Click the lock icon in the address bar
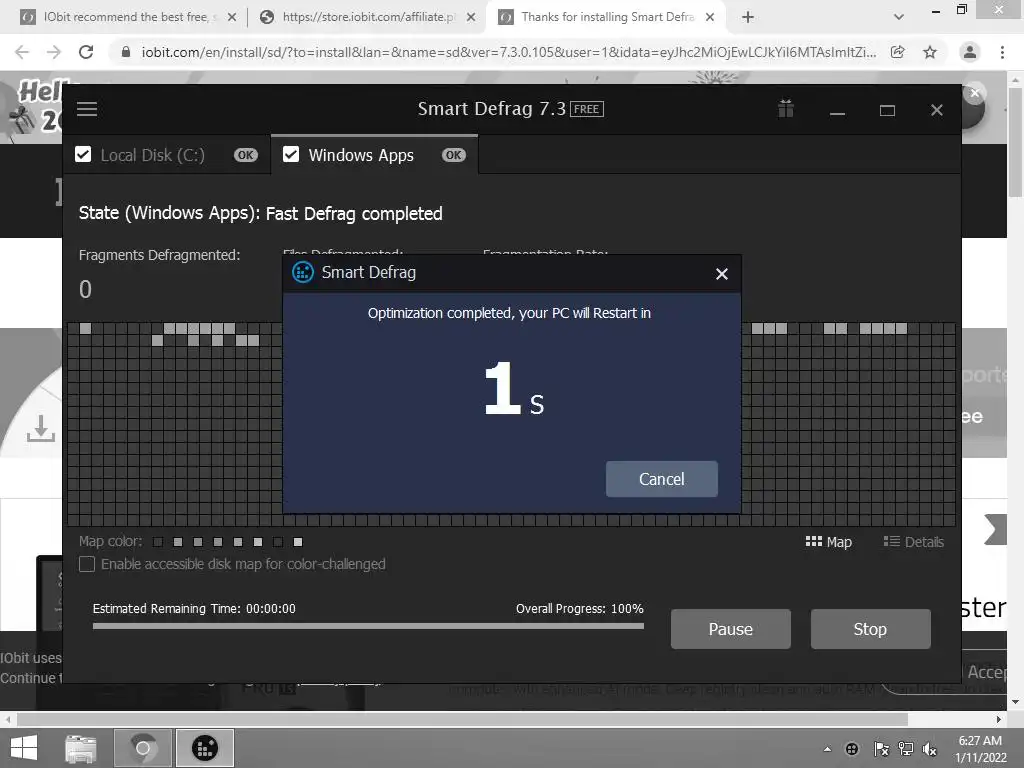Image resolution: width=1024 pixels, height=768 pixels. point(126,52)
